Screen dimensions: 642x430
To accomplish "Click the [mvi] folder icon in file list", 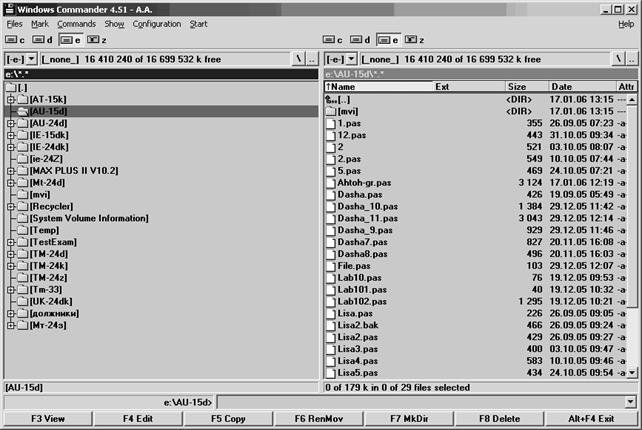I will (331, 111).
